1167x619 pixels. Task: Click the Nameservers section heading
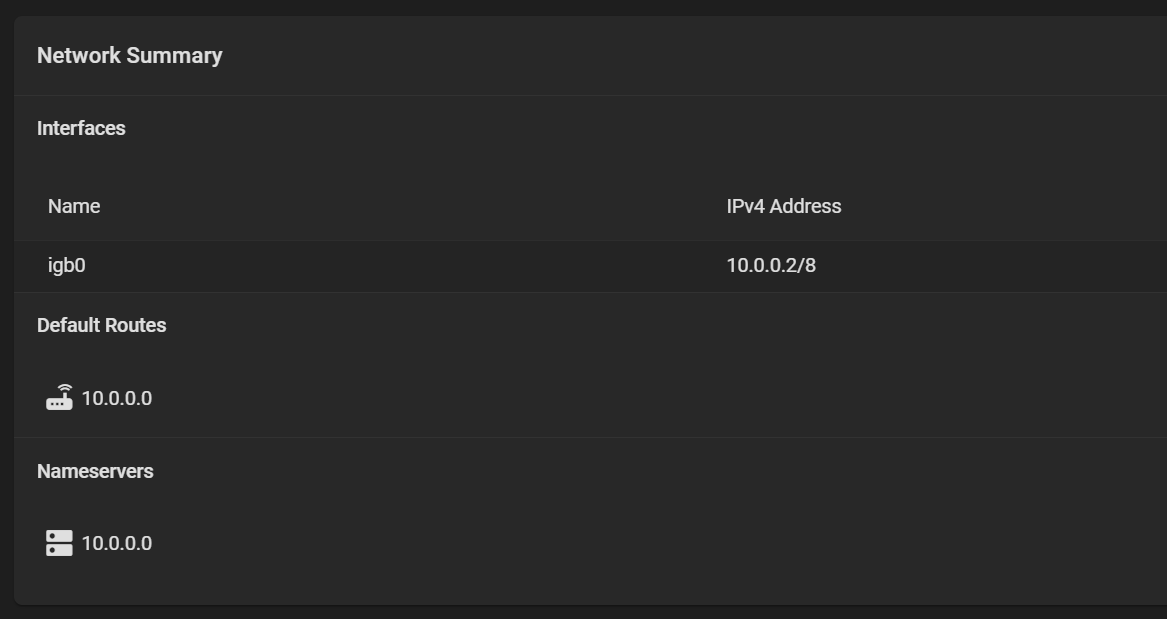click(x=95, y=471)
